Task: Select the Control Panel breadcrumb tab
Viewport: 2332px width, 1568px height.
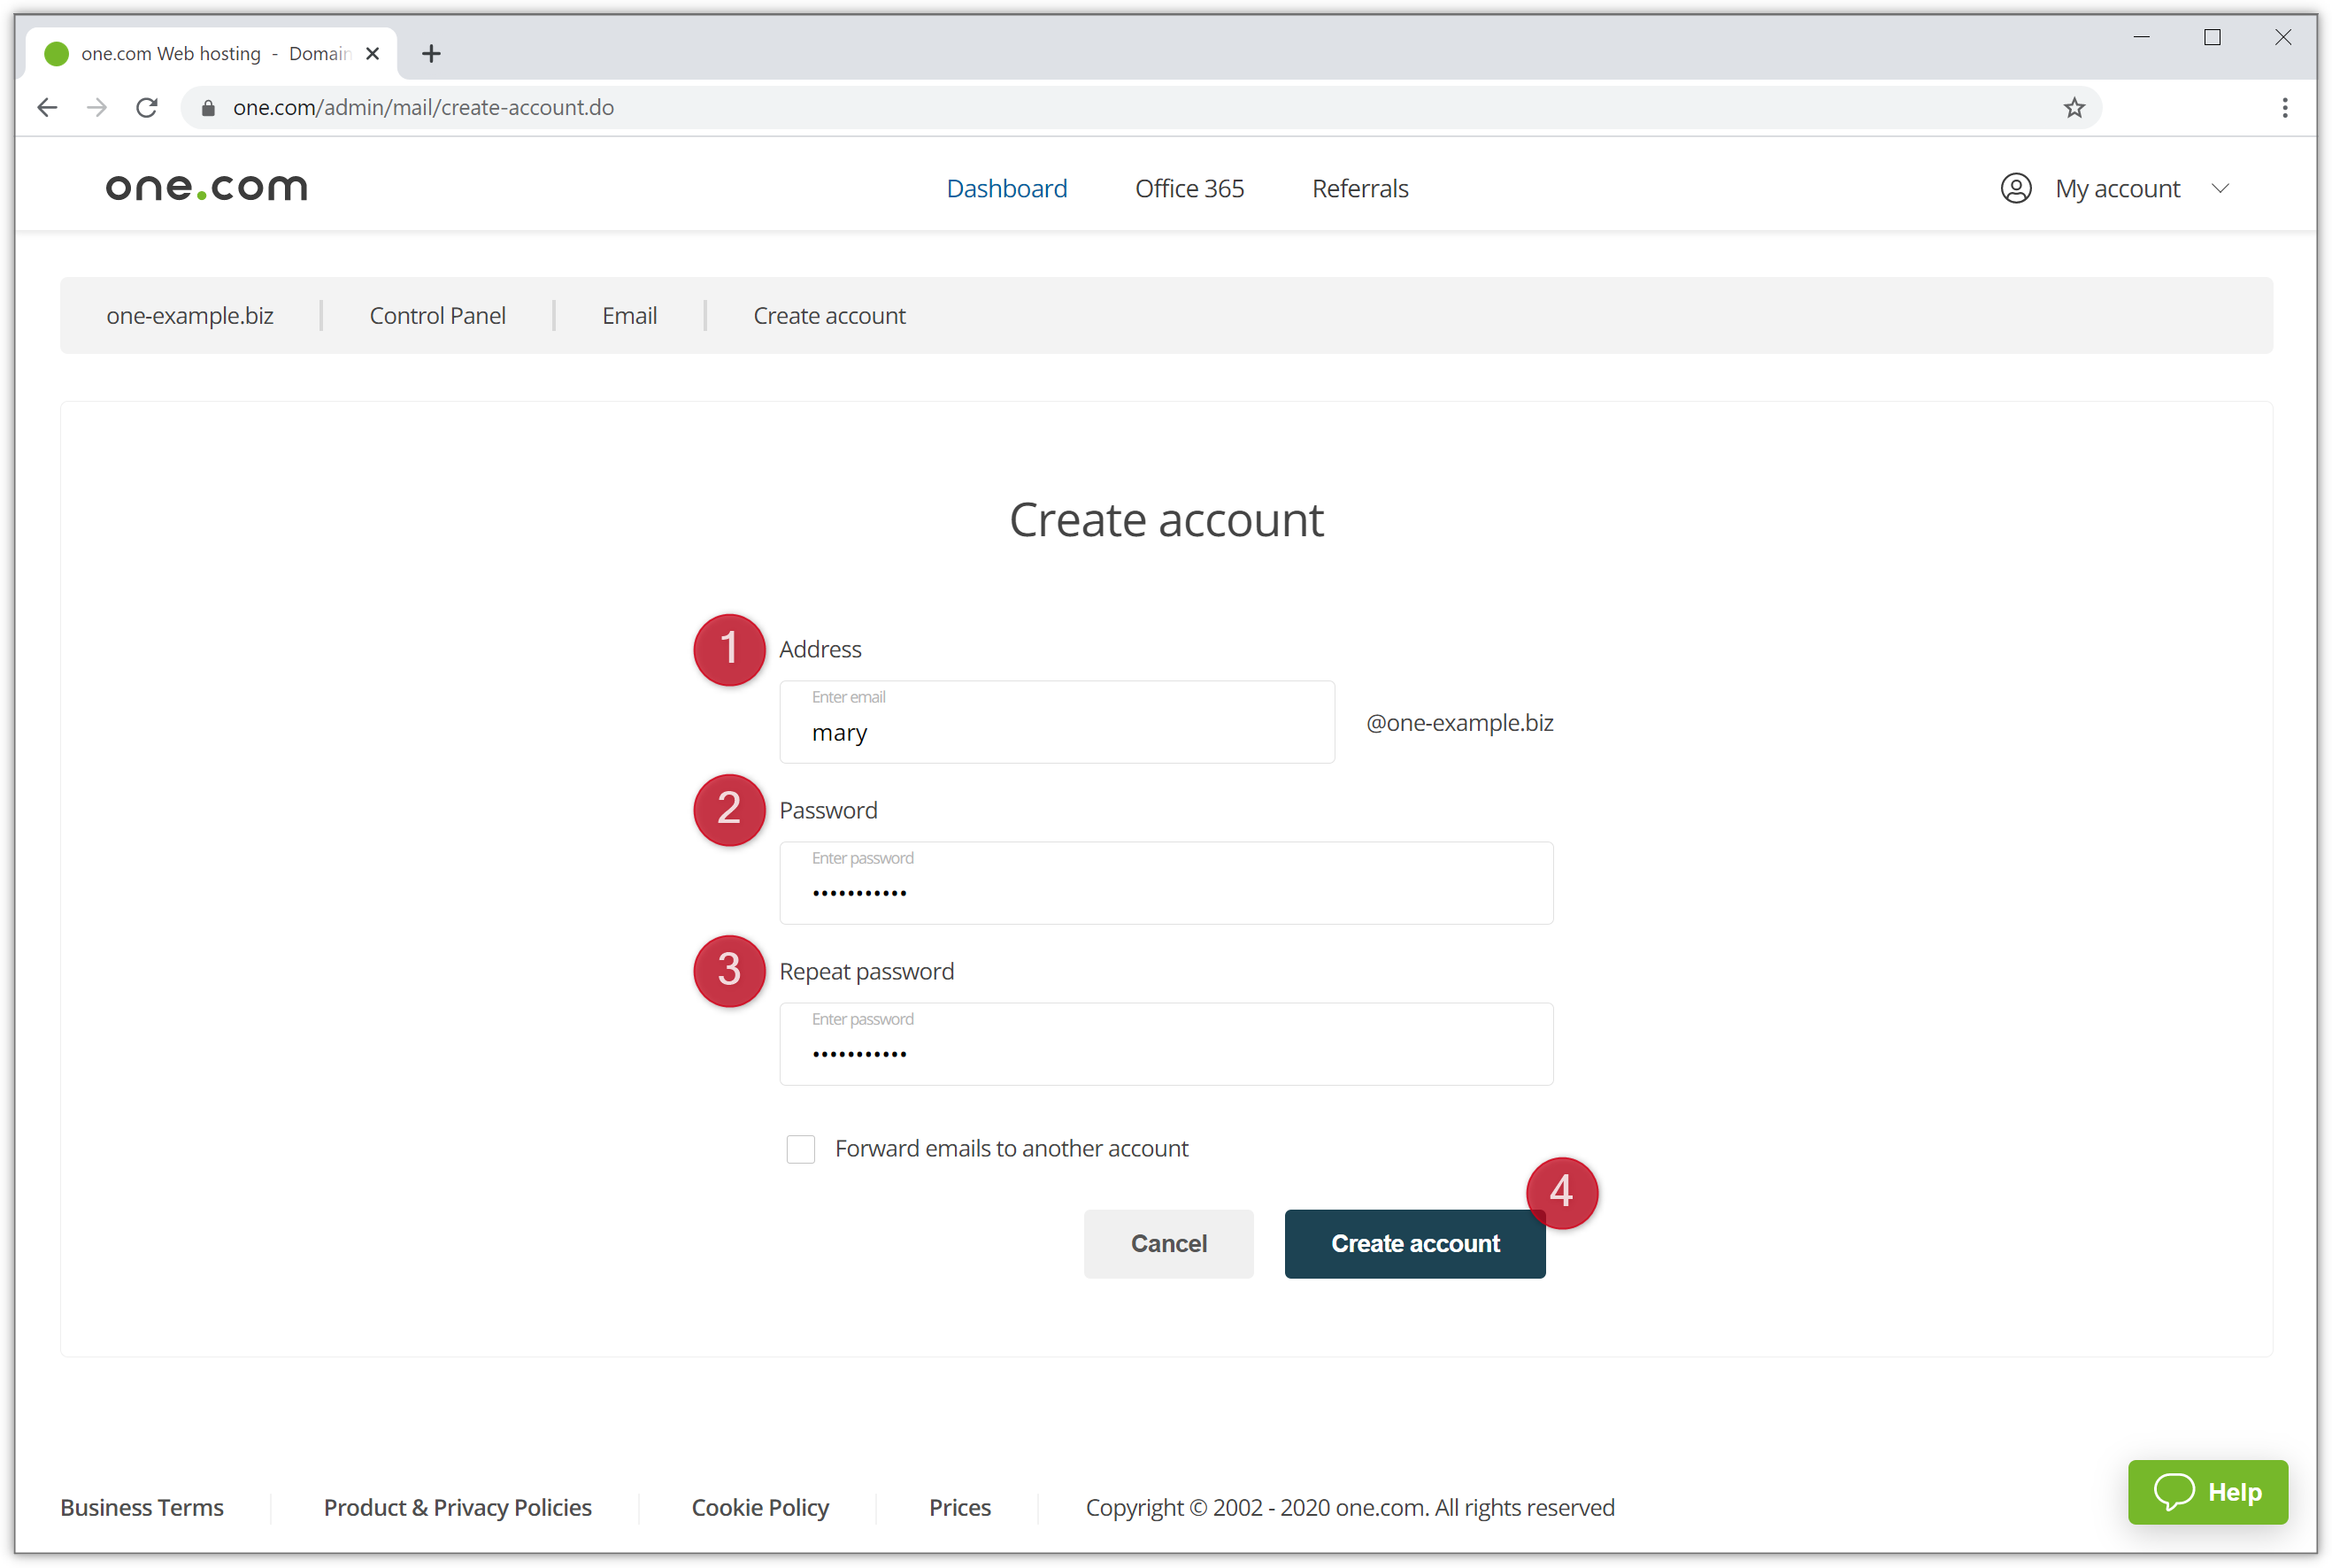Action: point(435,315)
